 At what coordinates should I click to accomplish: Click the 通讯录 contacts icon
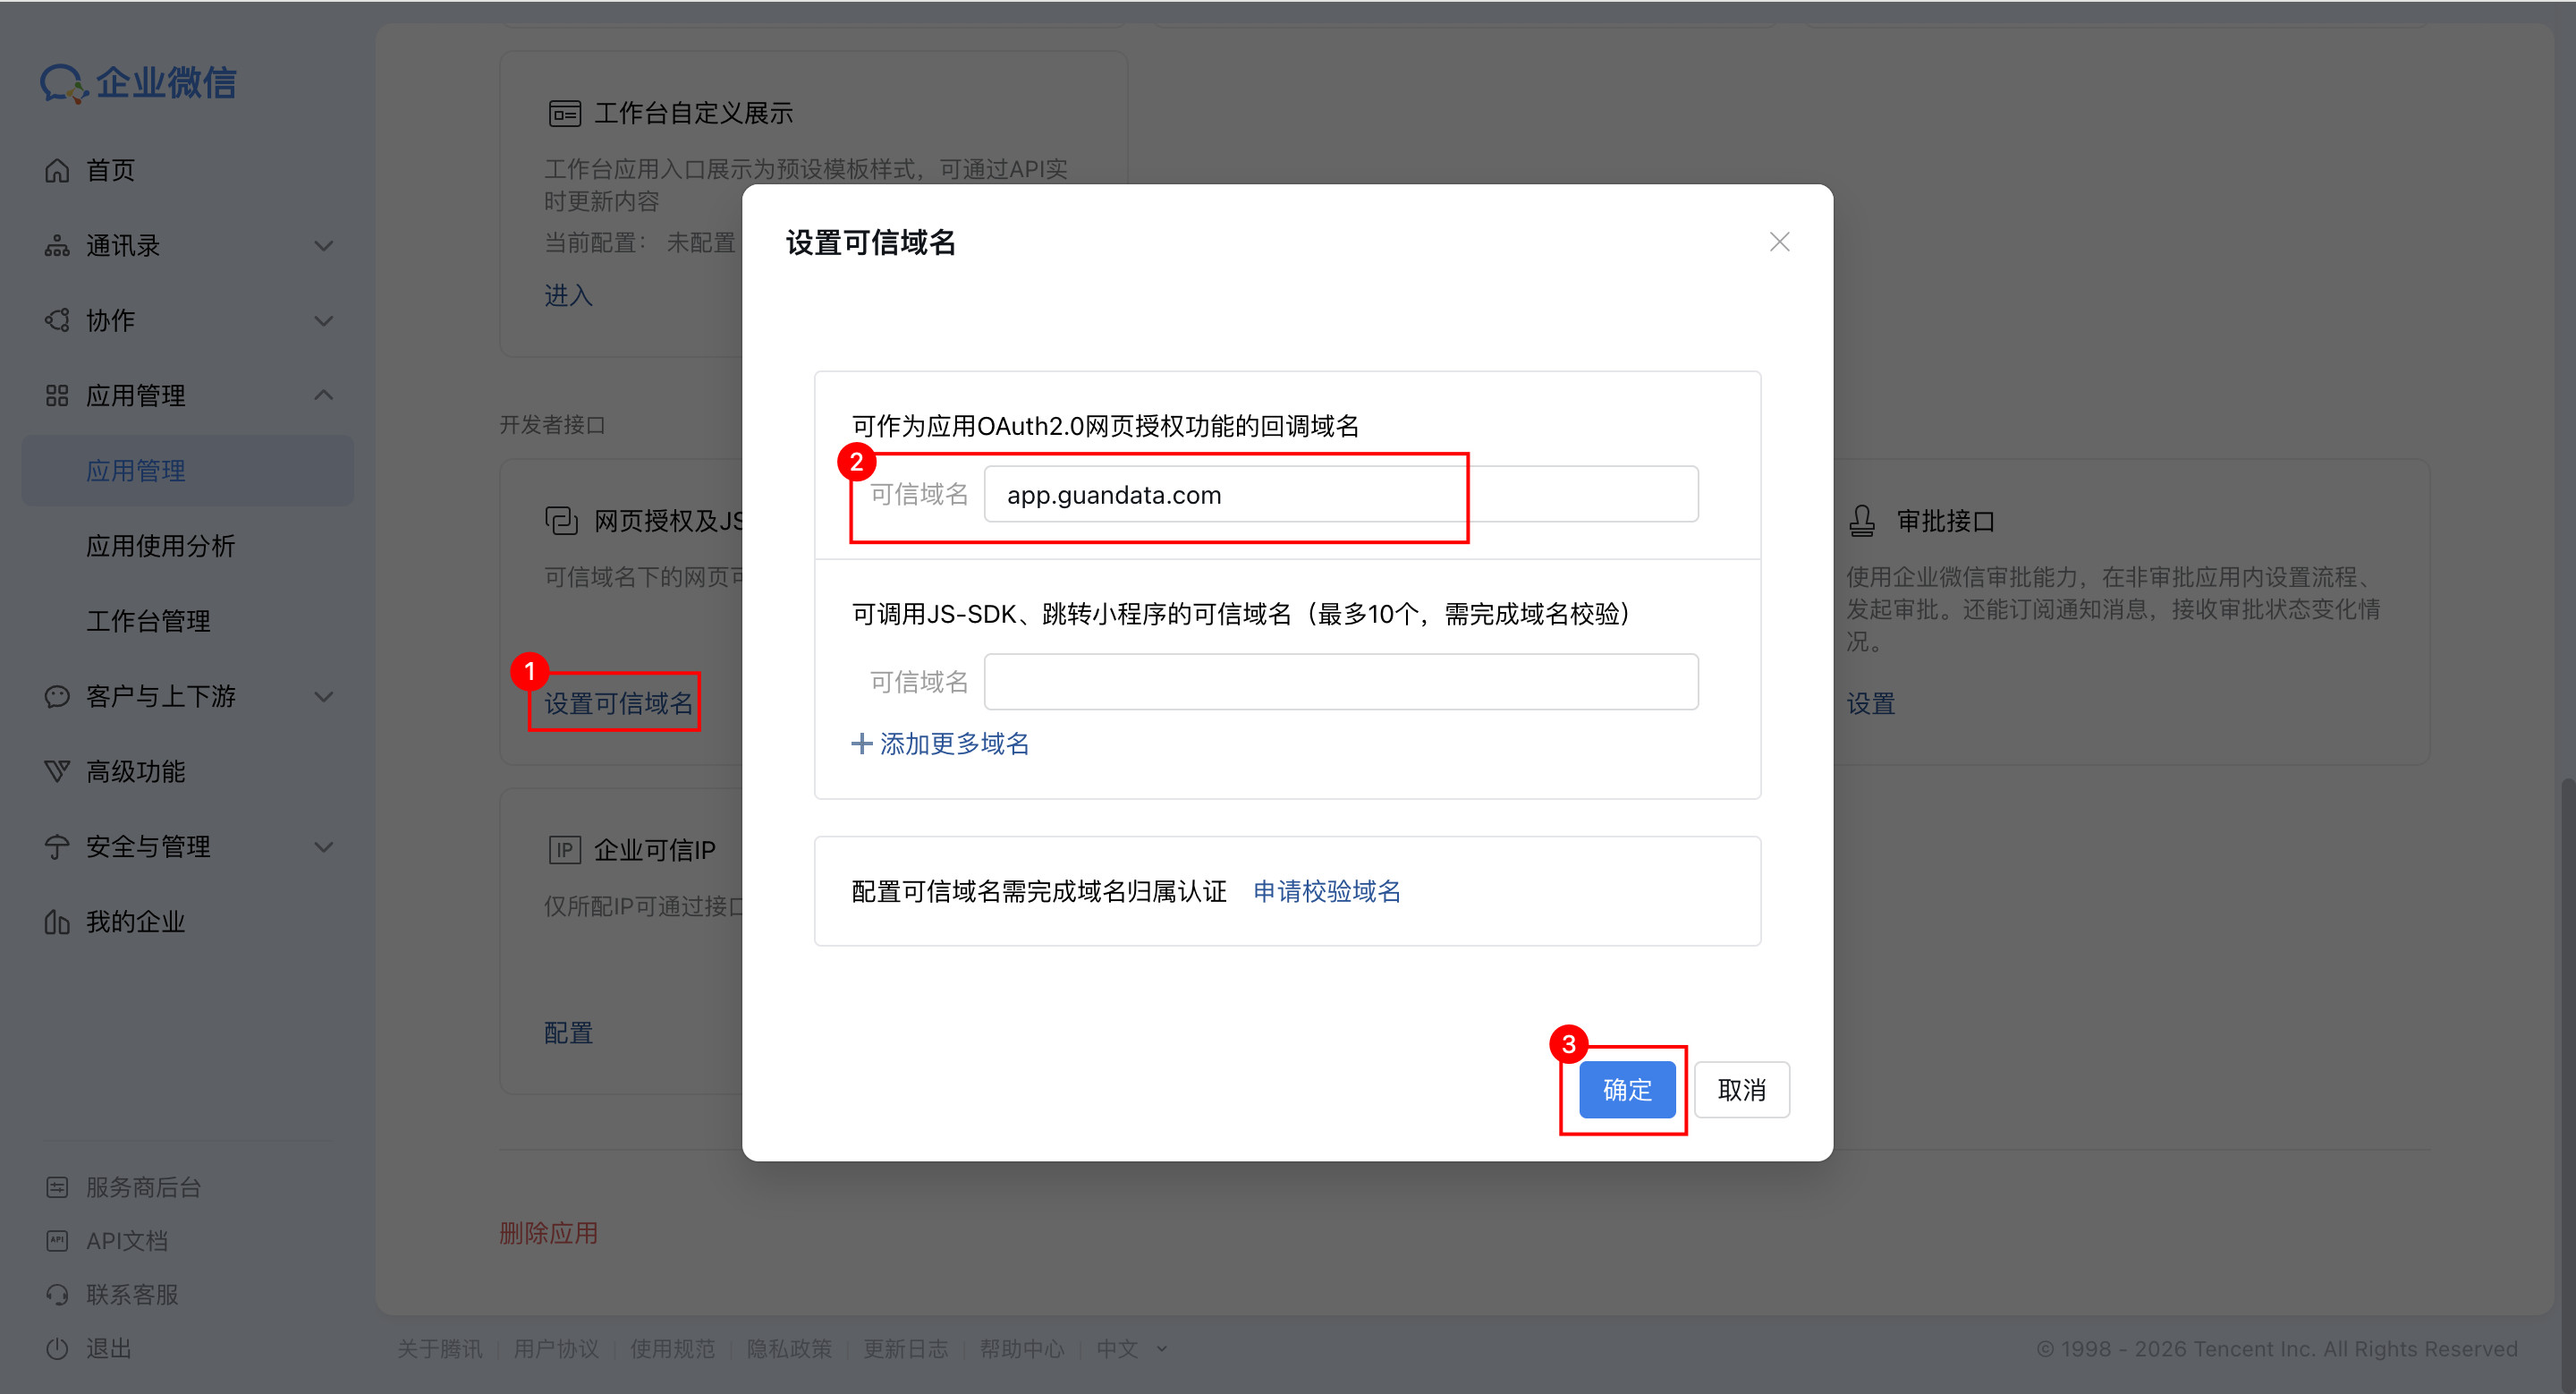tap(57, 246)
